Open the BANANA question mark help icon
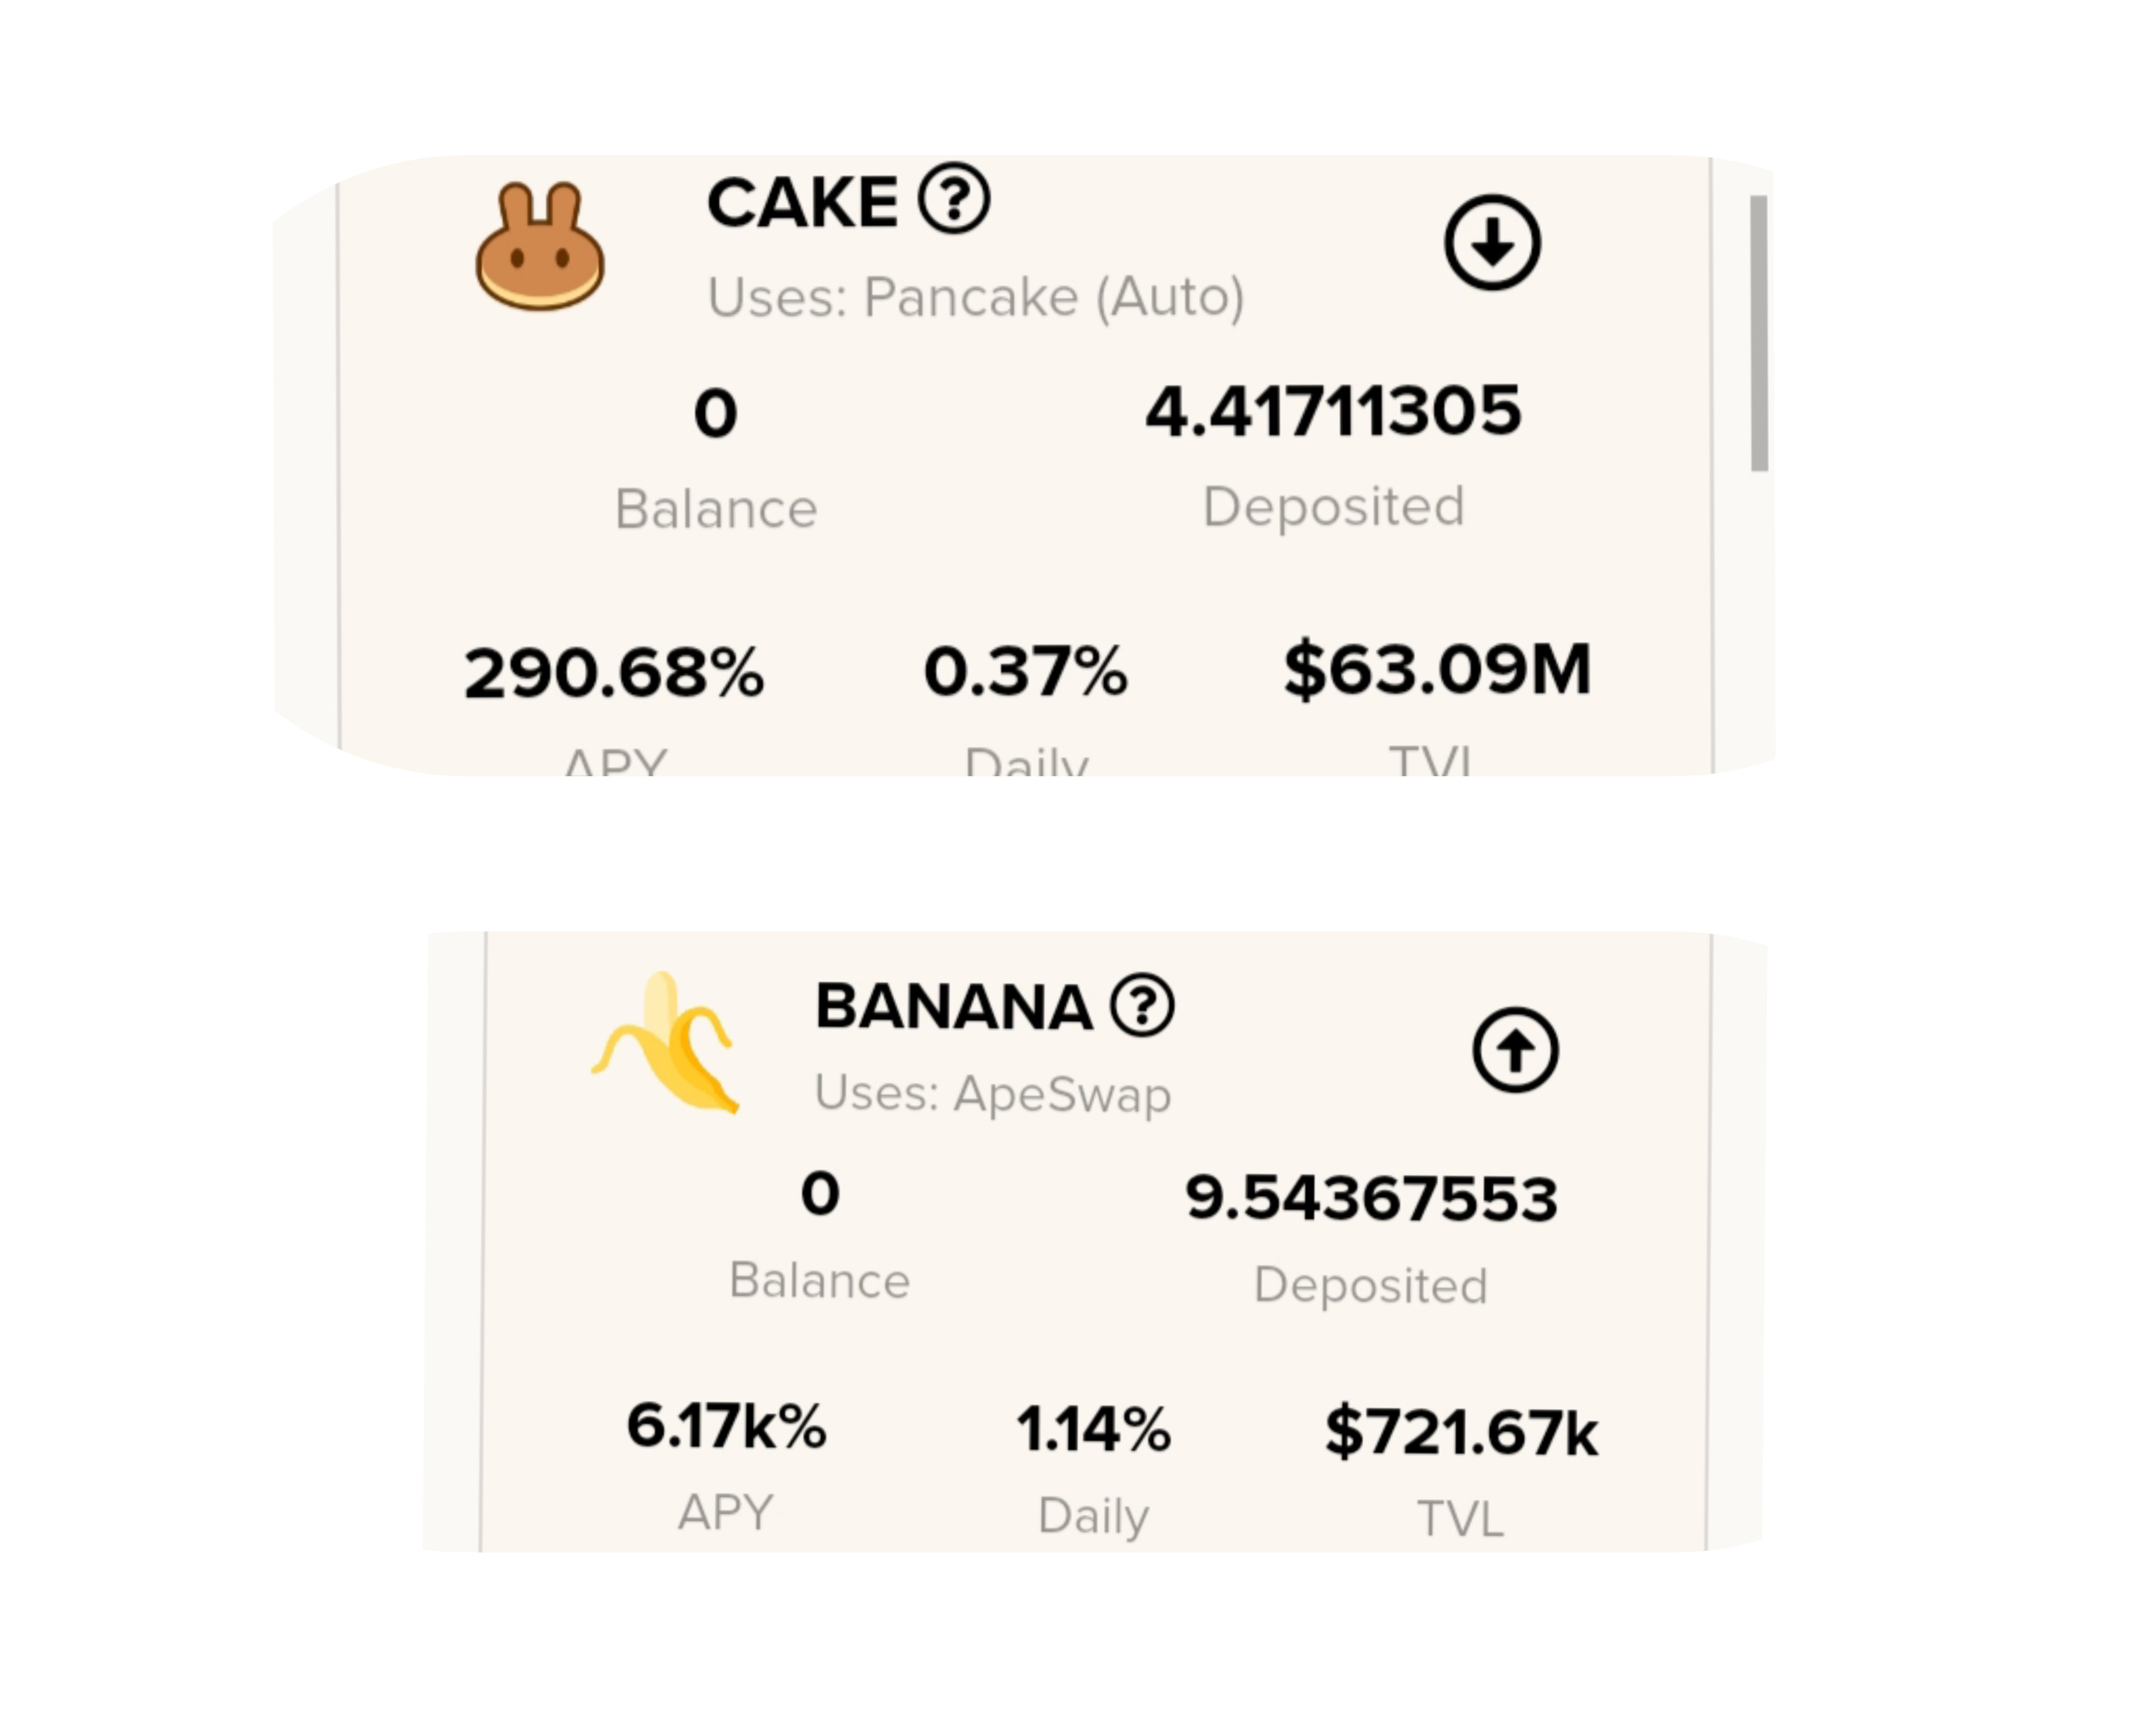The image size is (2156, 1724). pos(1143,1005)
